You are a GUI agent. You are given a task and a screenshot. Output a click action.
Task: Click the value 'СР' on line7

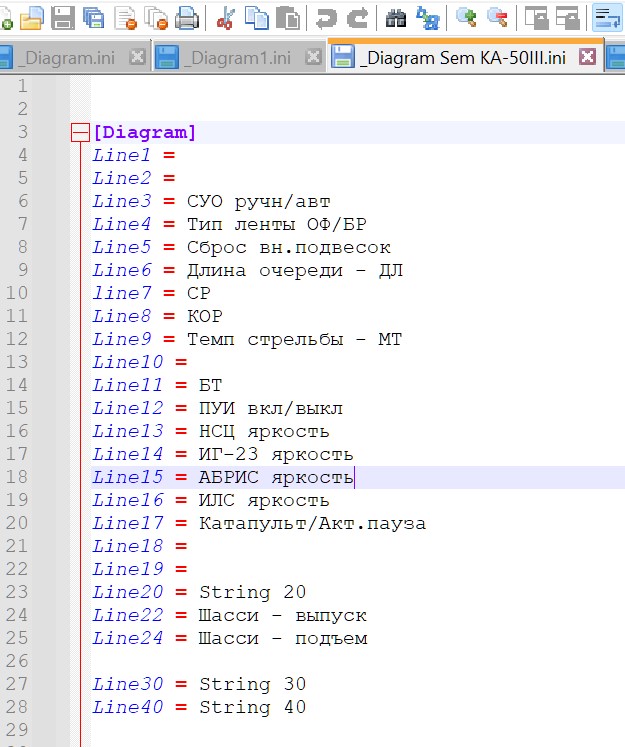point(199,293)
